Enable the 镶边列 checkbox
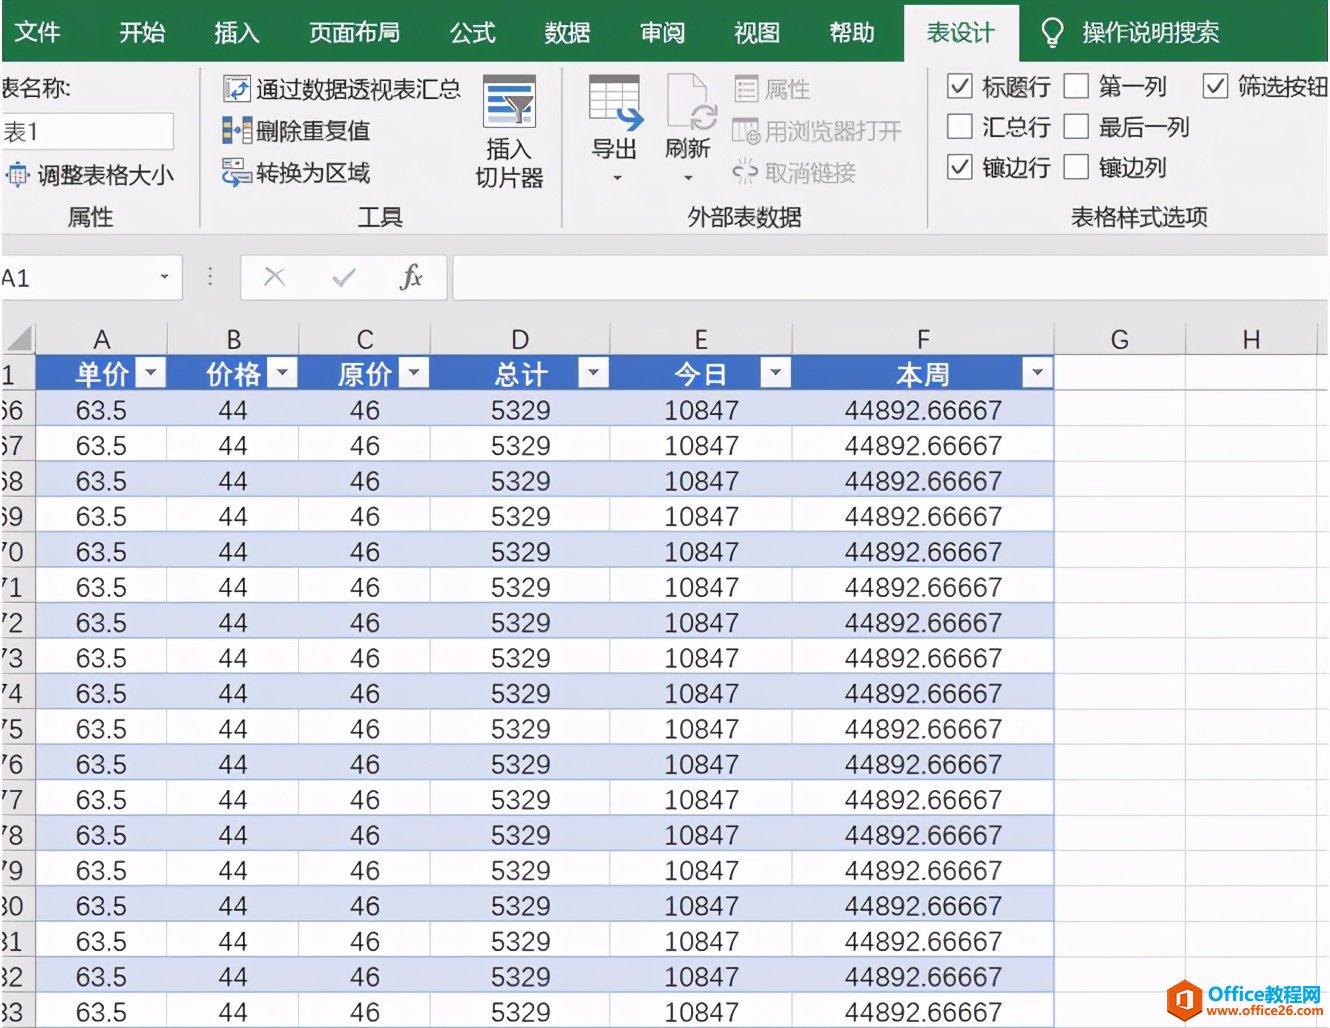Image resolution: width=1330 pixels, height=1028 pixels. point(1076,166)
